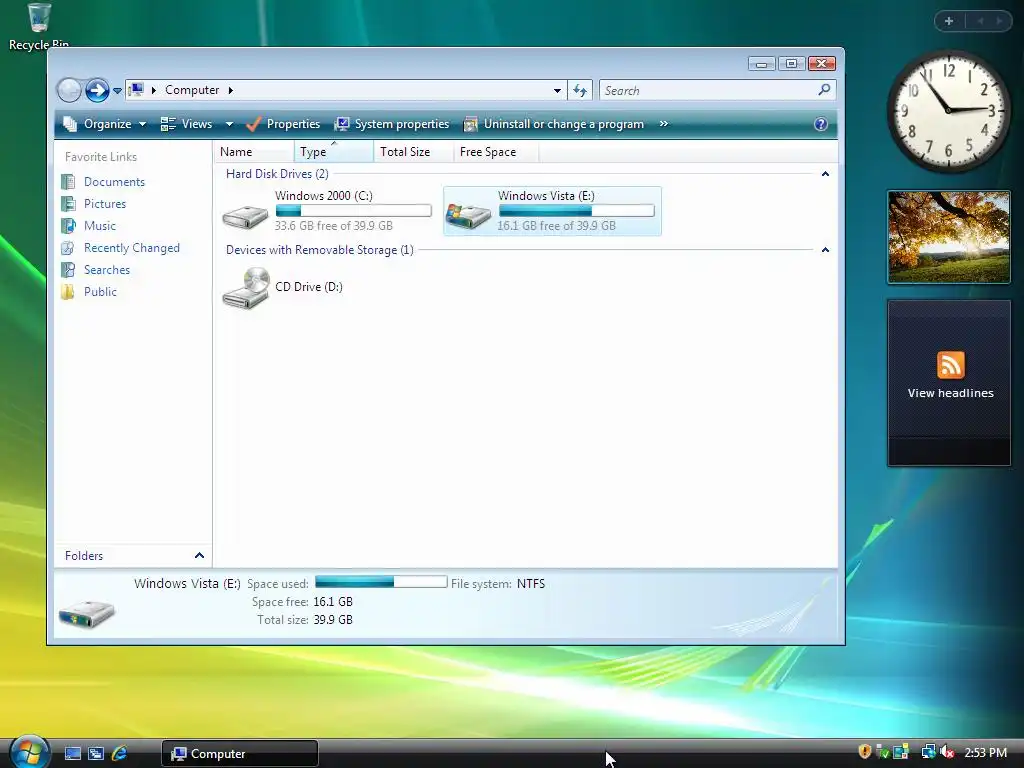Open Searches favorite link

106,270
